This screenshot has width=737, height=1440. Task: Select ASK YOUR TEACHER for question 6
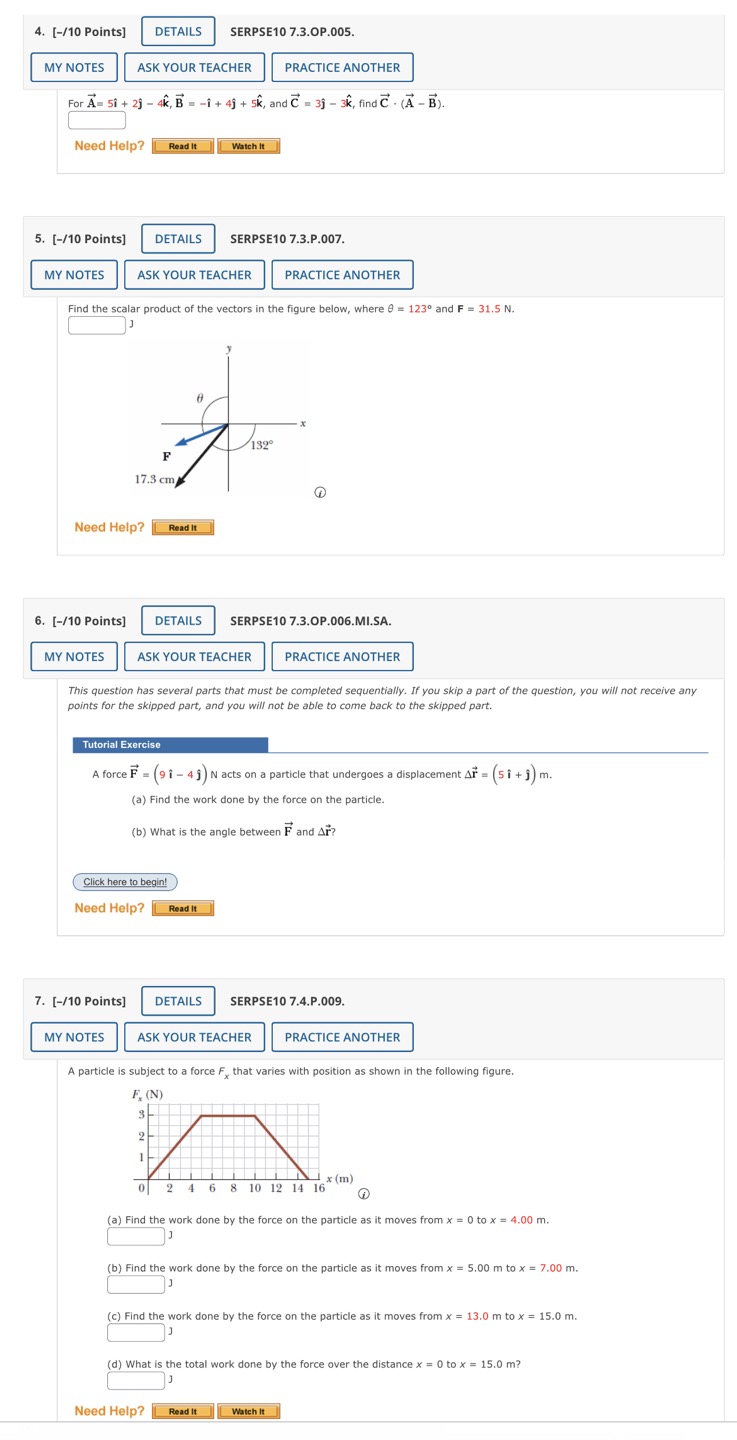pyautogui.click(x=194, y=656)
